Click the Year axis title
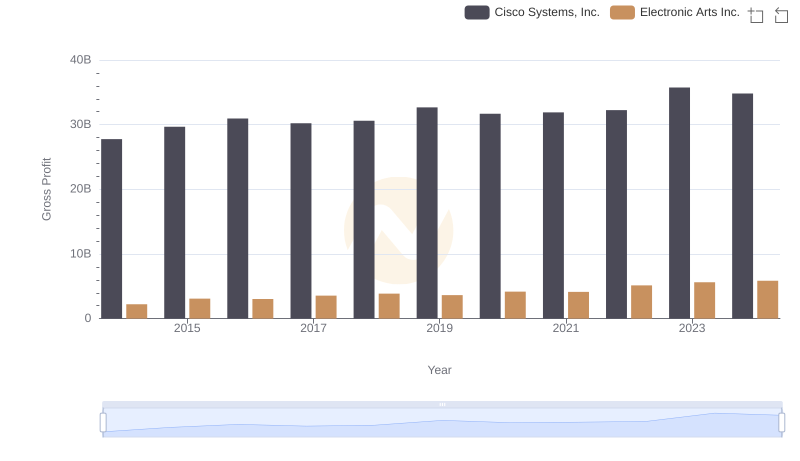800x461 pixels. tap(439, 370)
